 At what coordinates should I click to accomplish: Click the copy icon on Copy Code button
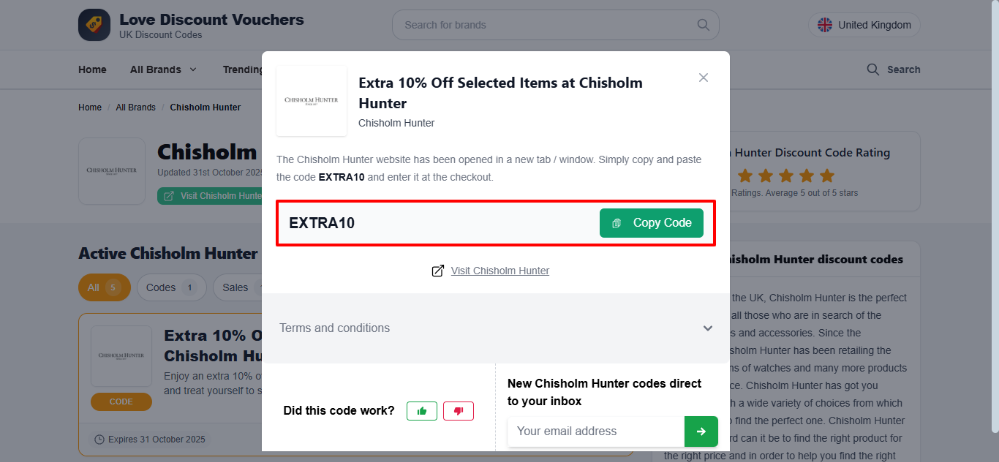pyautogui.click(x=617, y=223)
